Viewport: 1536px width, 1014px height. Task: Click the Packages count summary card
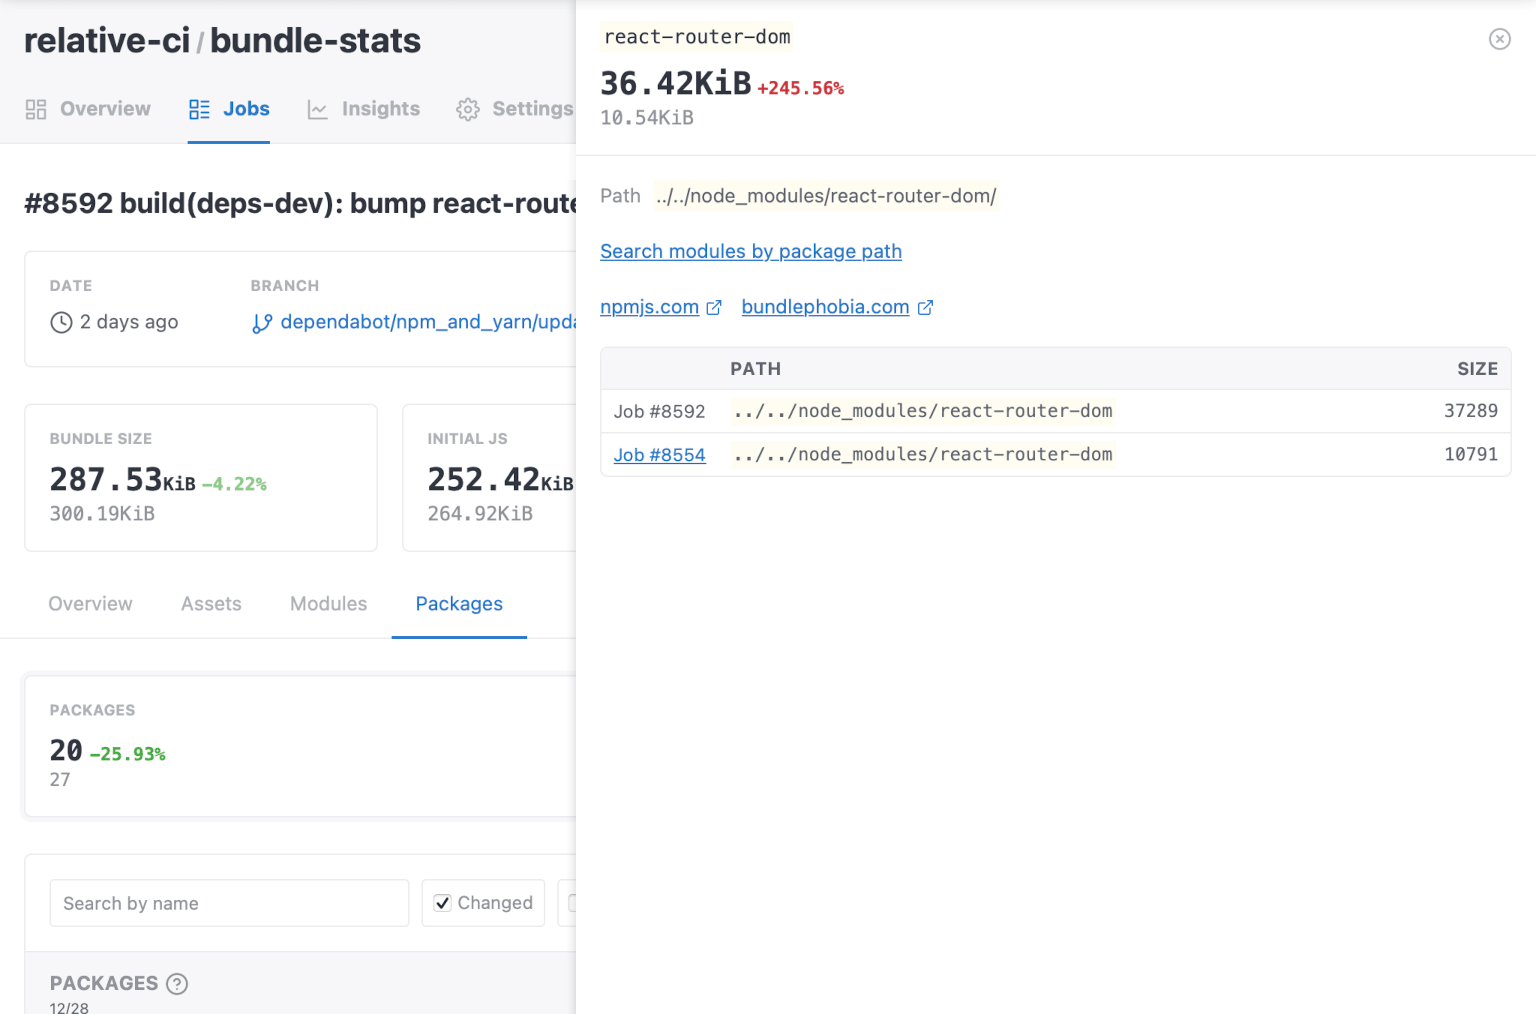pos(300,746)
